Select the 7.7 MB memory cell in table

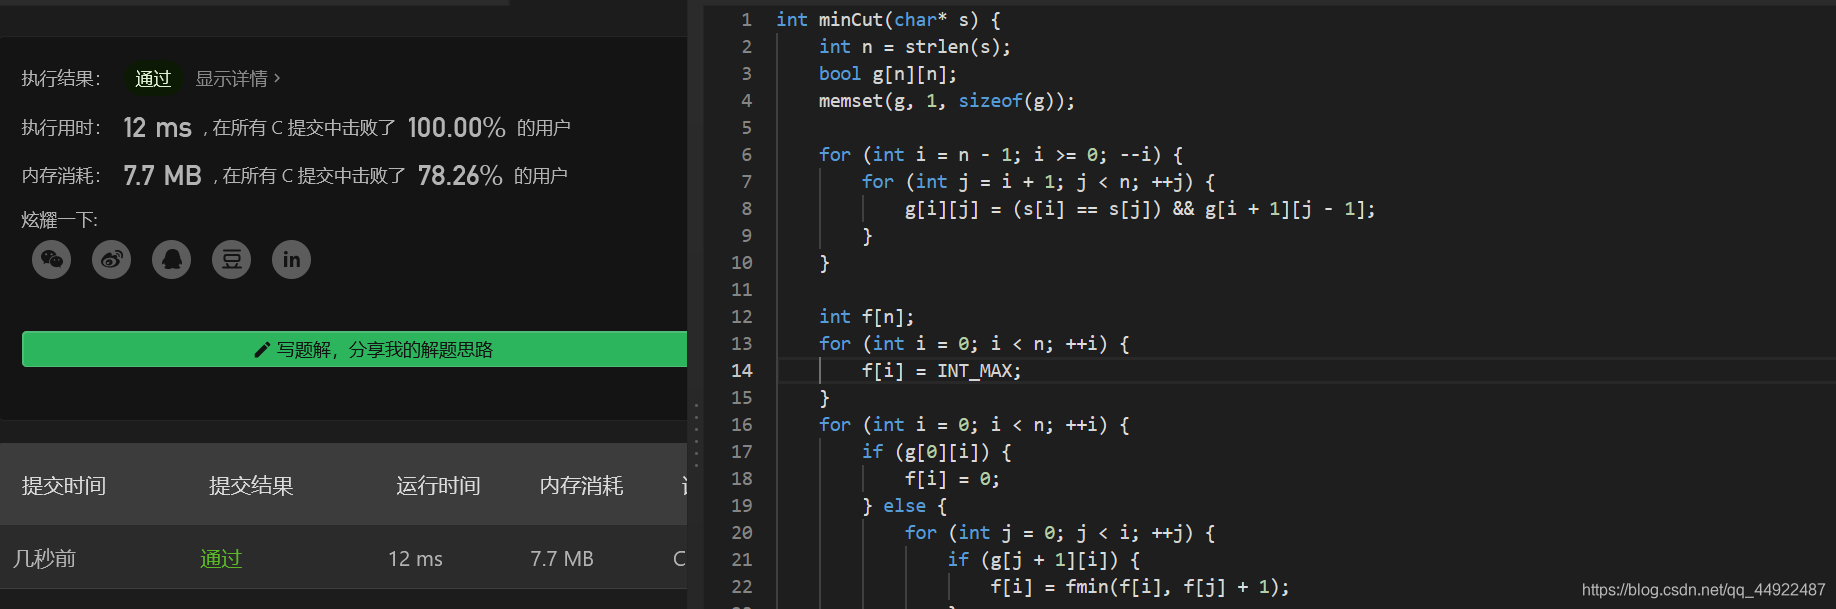[562, 559]
